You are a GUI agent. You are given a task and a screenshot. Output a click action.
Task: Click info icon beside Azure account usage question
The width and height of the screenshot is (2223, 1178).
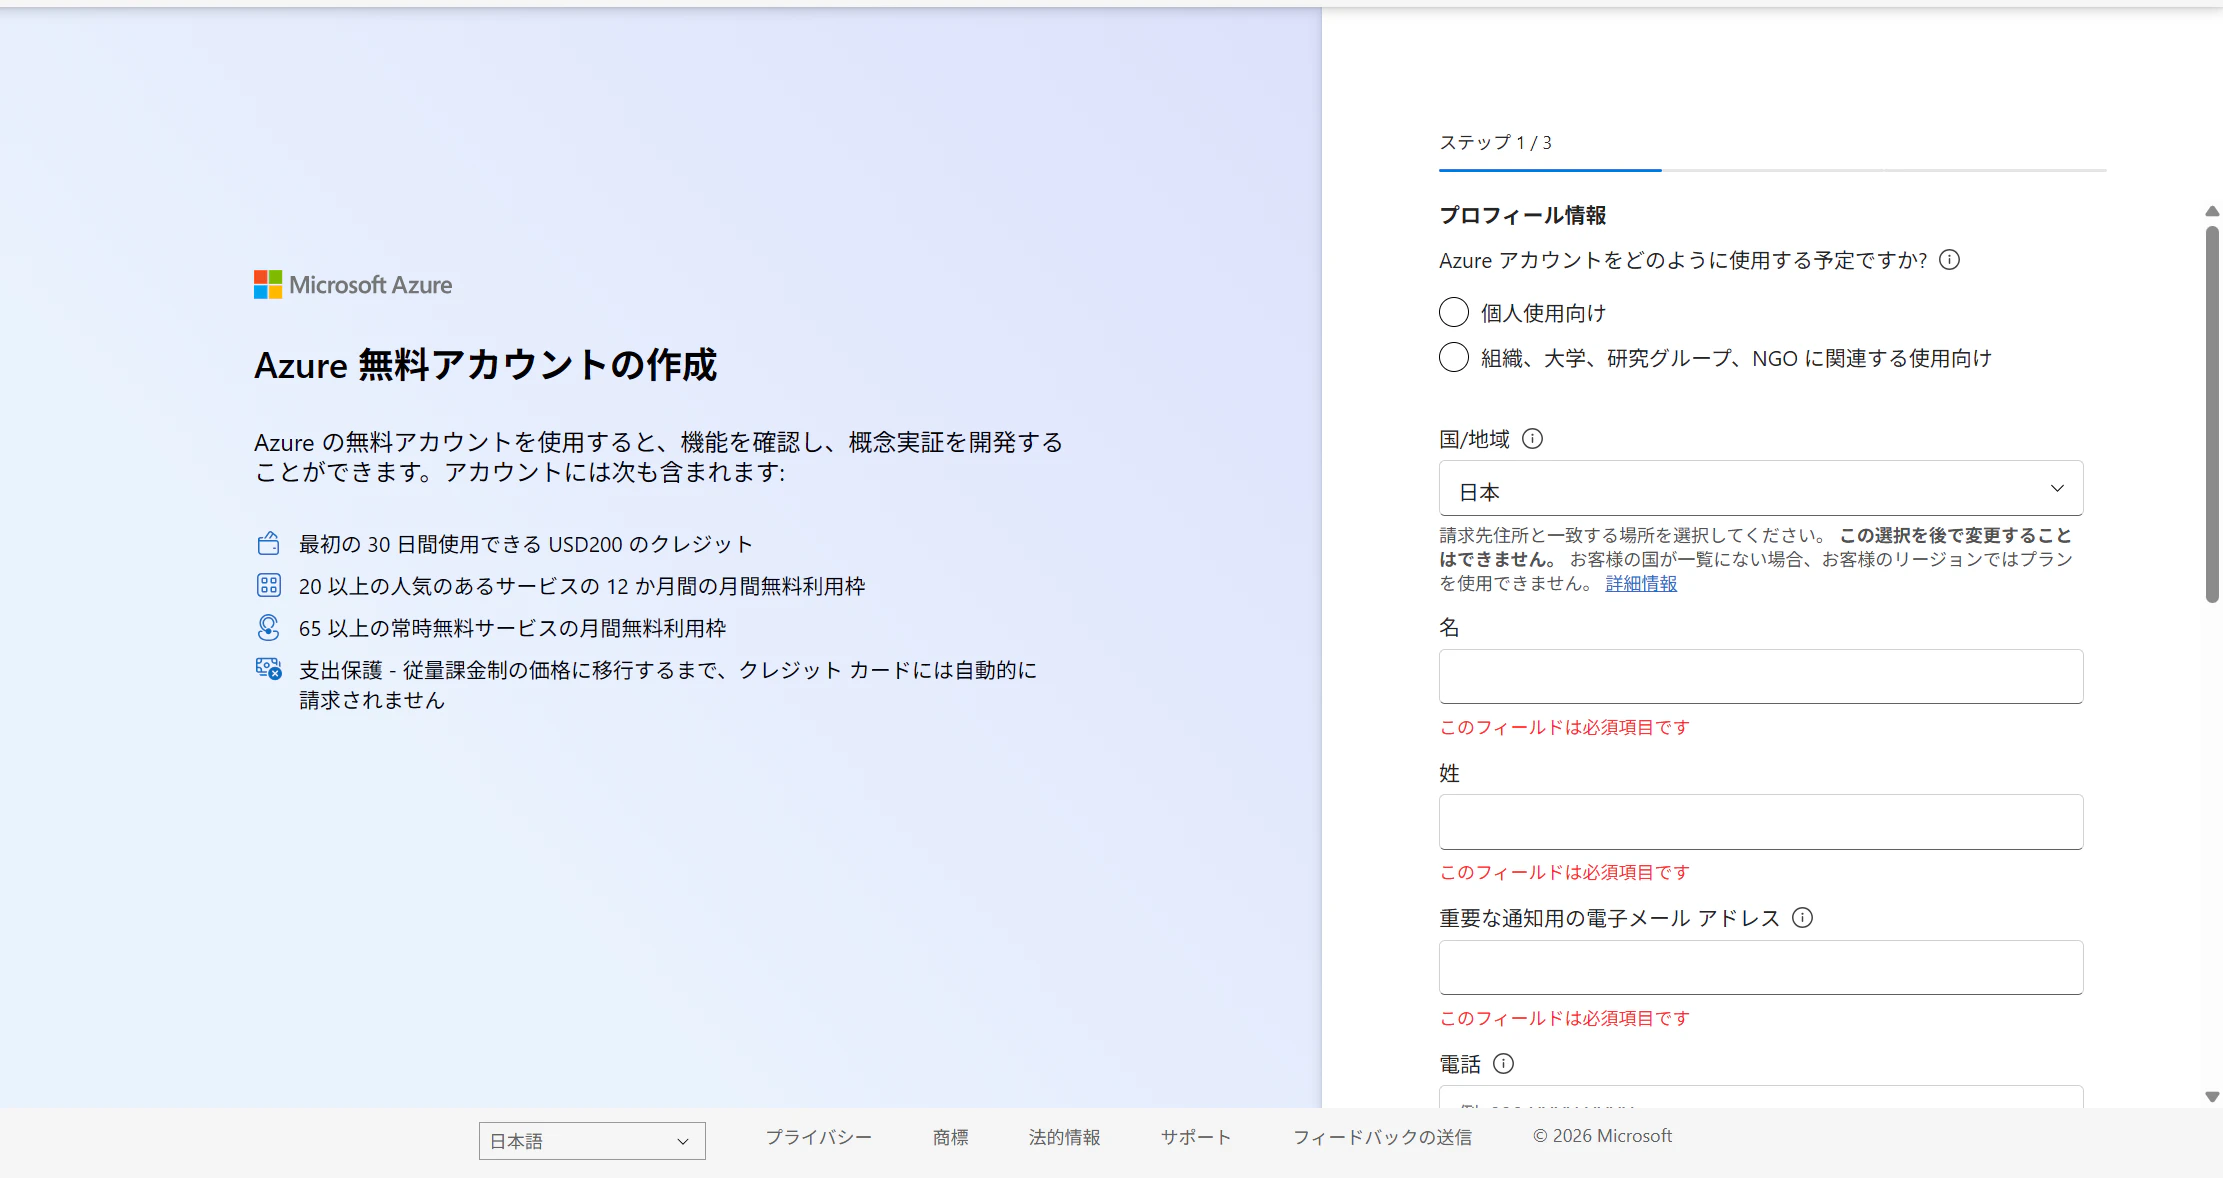click(1949, 260)
